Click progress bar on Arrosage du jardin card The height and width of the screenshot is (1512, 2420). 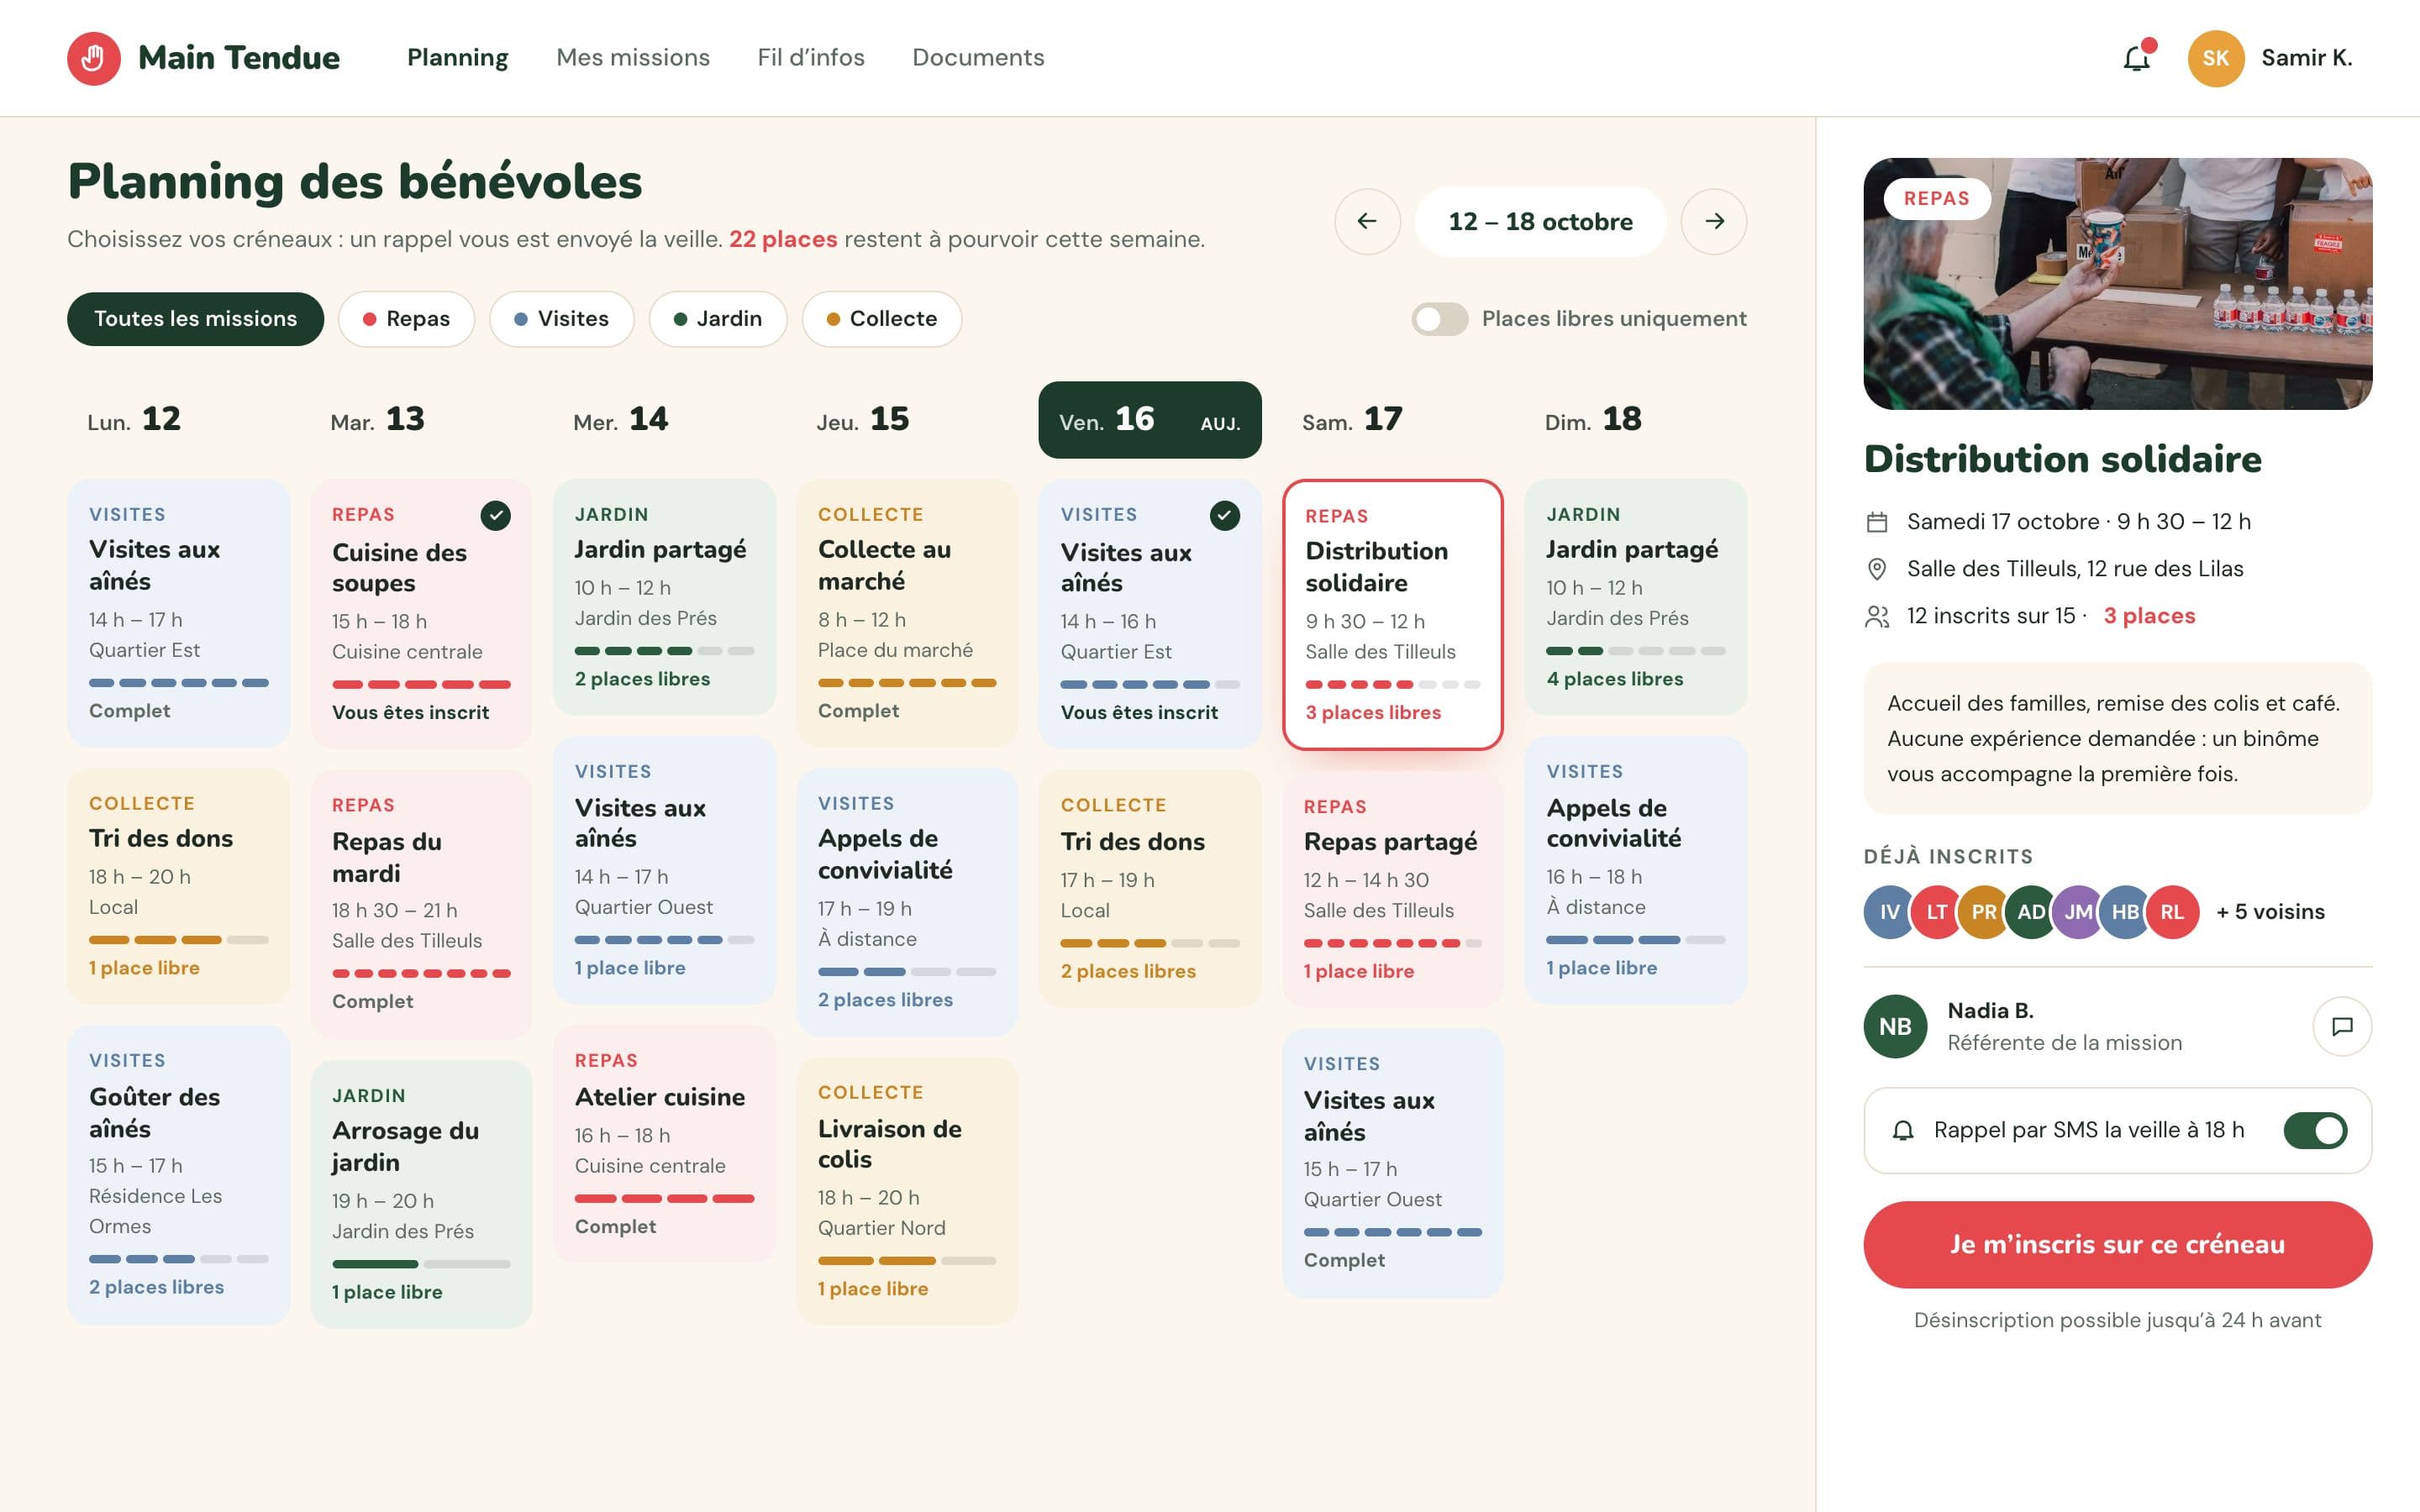tap(421, 1264)
